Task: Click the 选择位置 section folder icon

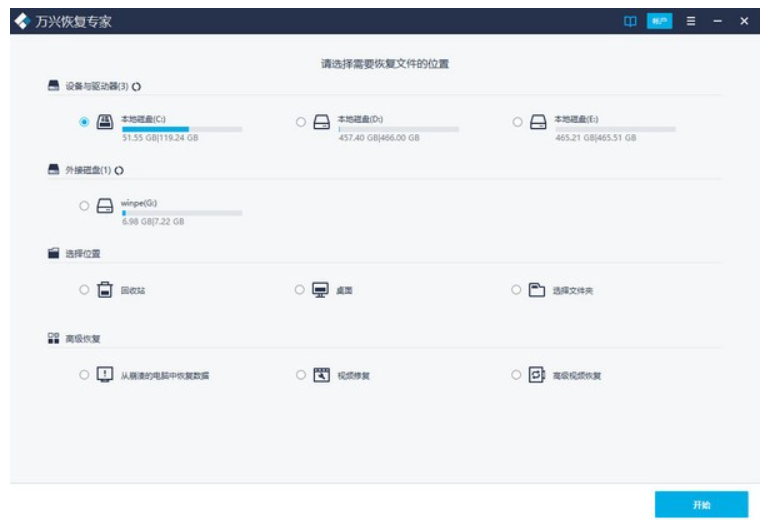Action: 53,253
